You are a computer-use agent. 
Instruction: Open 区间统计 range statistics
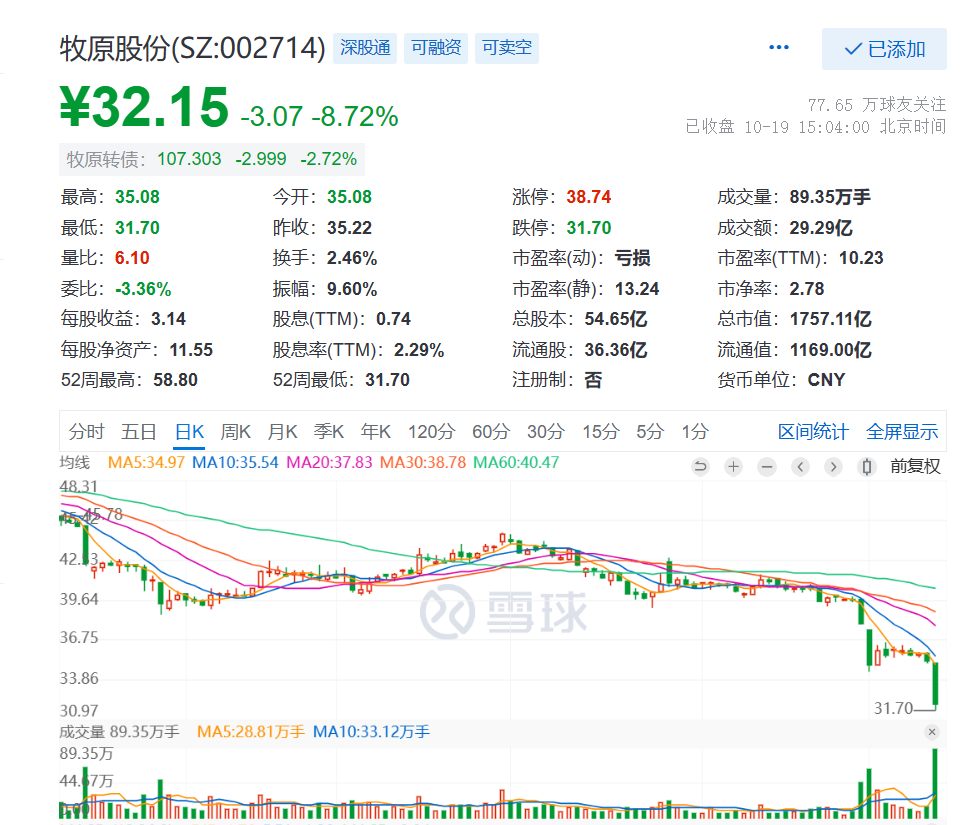tap(813, 431)
